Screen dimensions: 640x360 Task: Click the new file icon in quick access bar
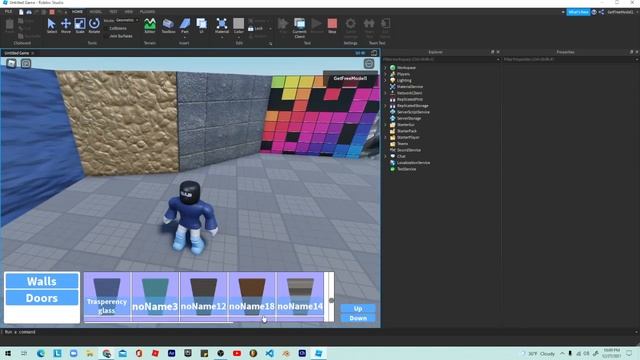pyautogui.click(x=21, y=12)
